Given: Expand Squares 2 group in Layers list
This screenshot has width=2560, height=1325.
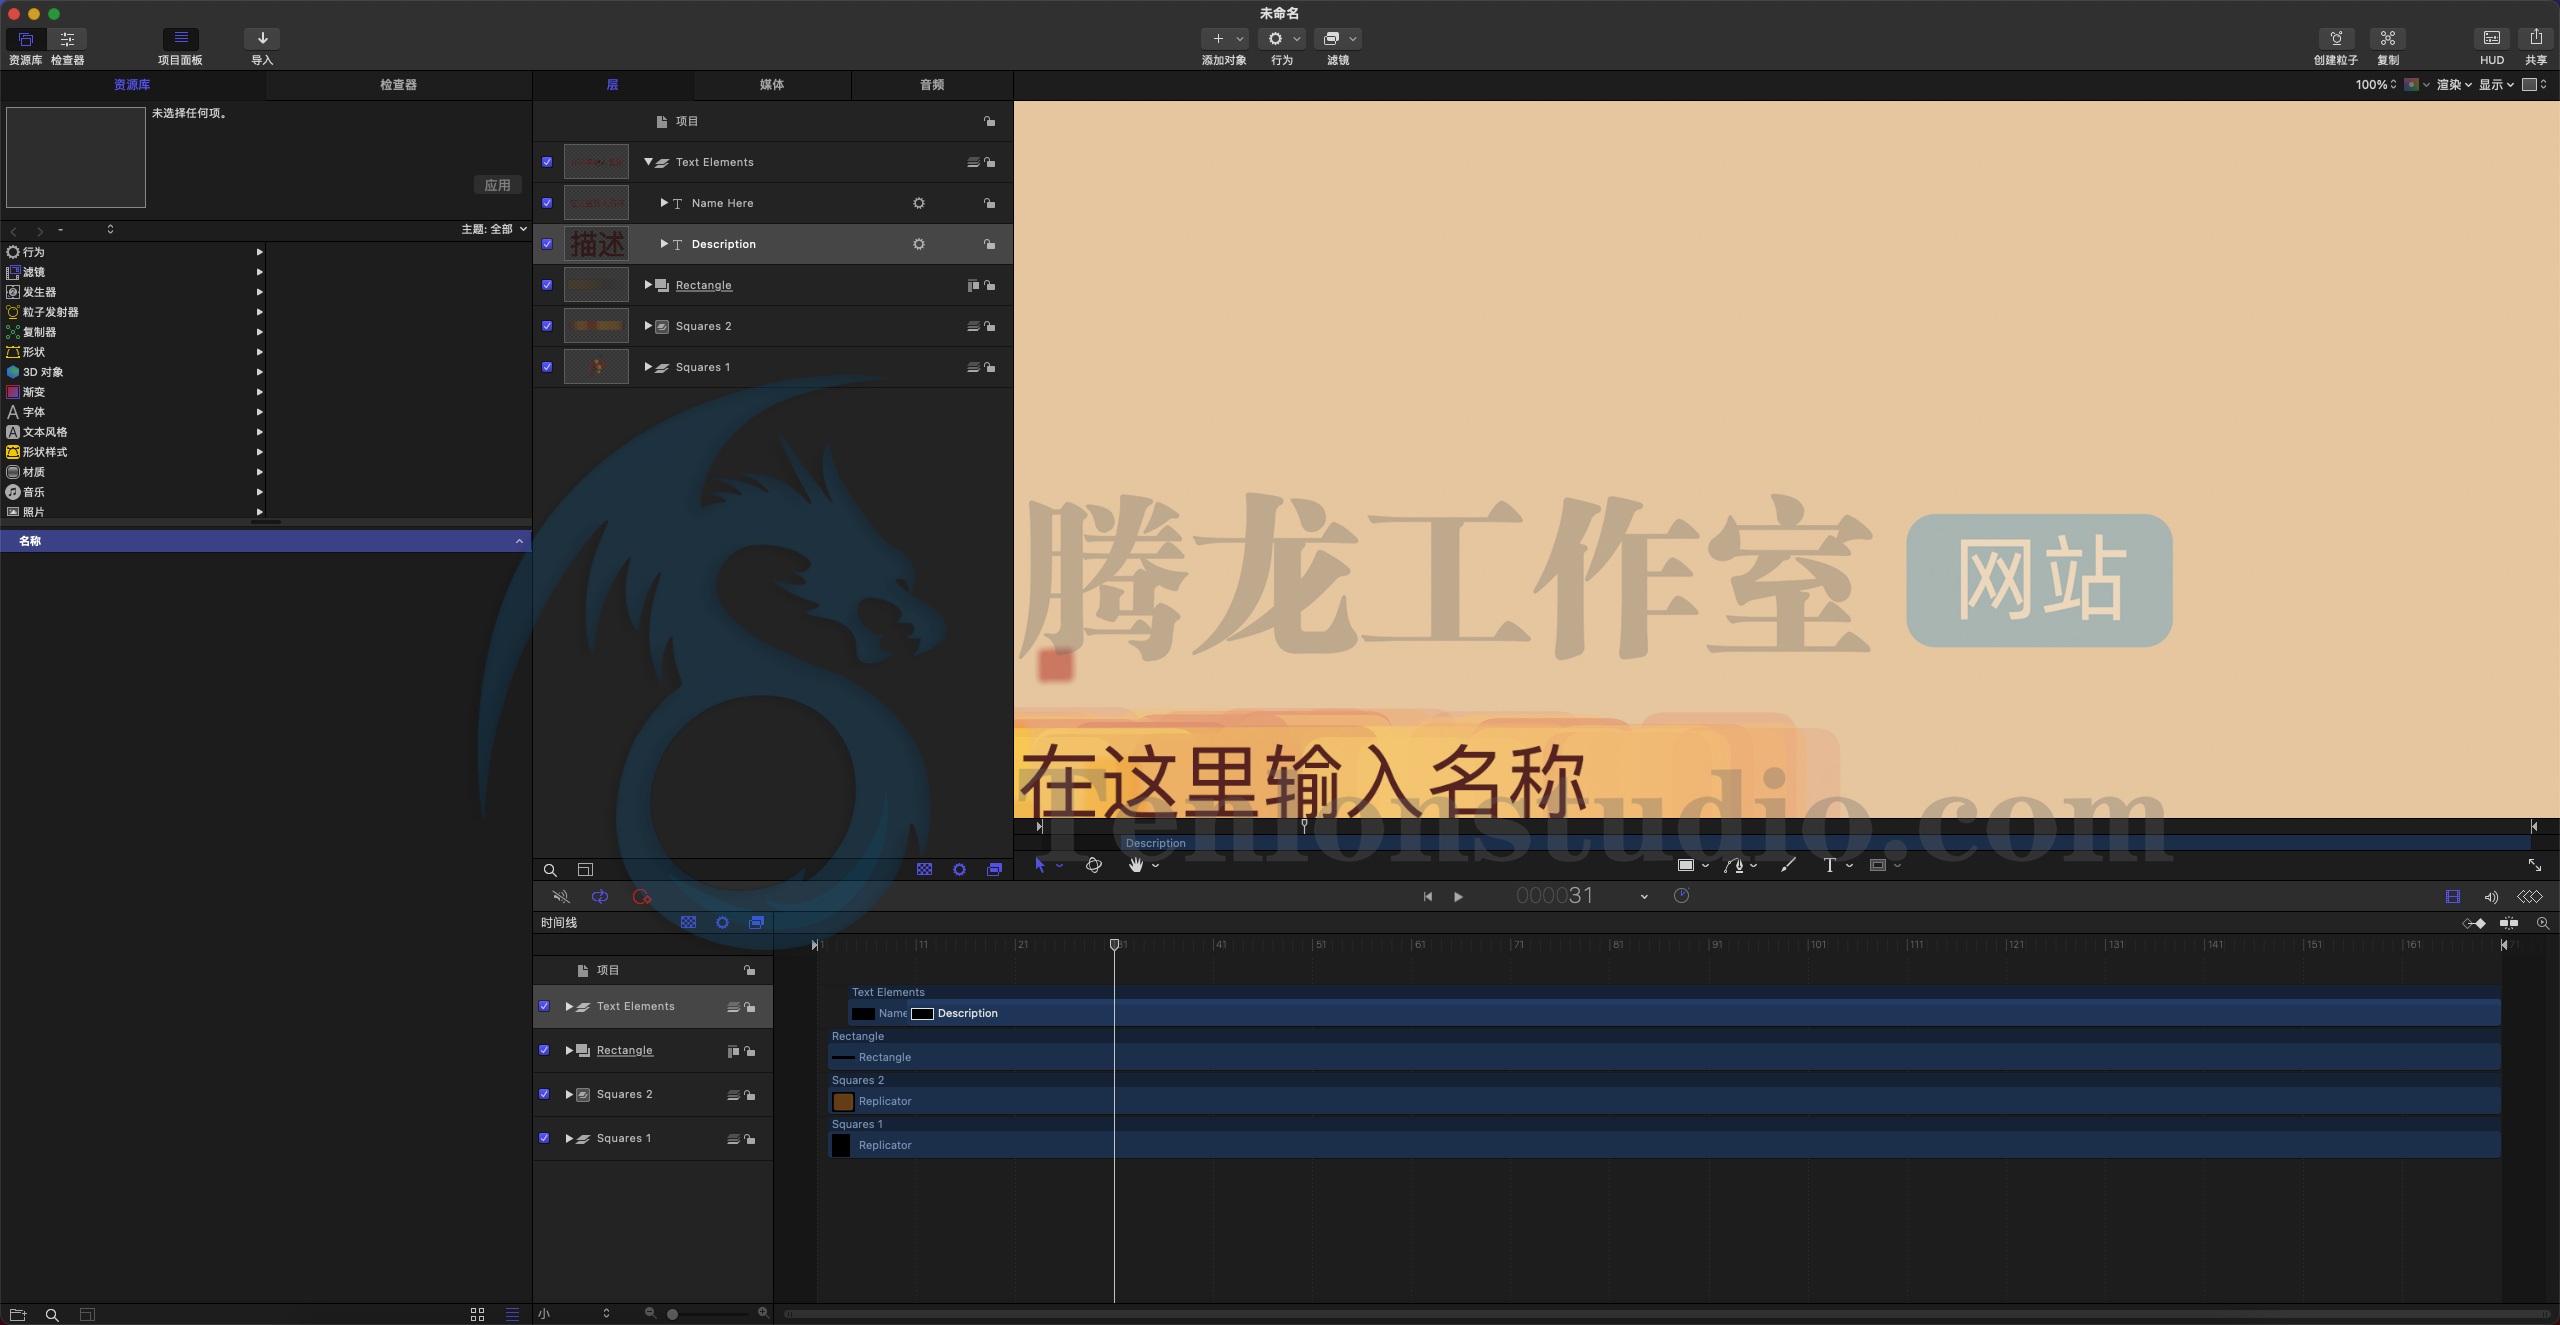Looking at the screenshot, I should click(648, 326).
